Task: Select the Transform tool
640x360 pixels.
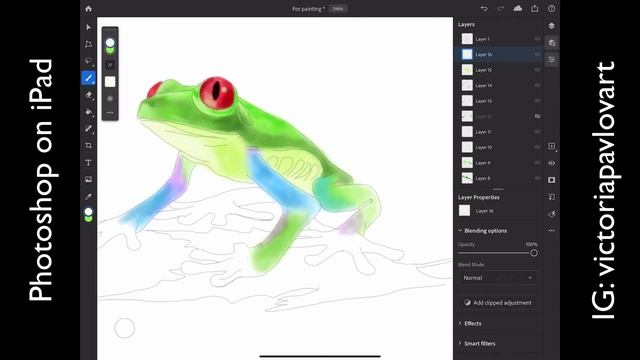Action: [89, 44]
